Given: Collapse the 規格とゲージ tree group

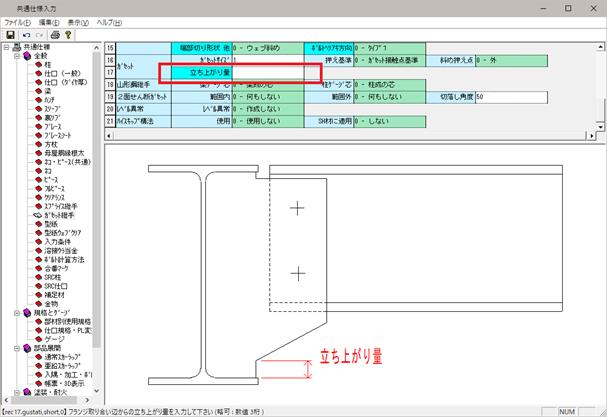Looking at the screenshot, I should click(17, 313).
